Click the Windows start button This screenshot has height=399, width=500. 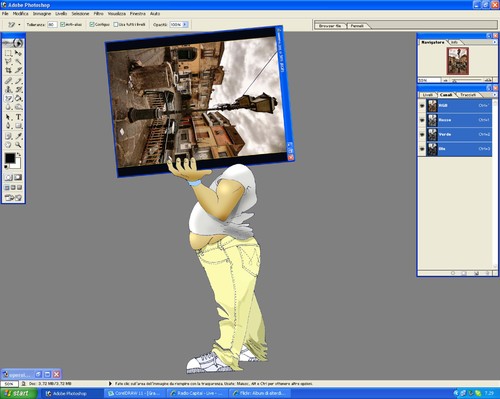pos(18,394)
